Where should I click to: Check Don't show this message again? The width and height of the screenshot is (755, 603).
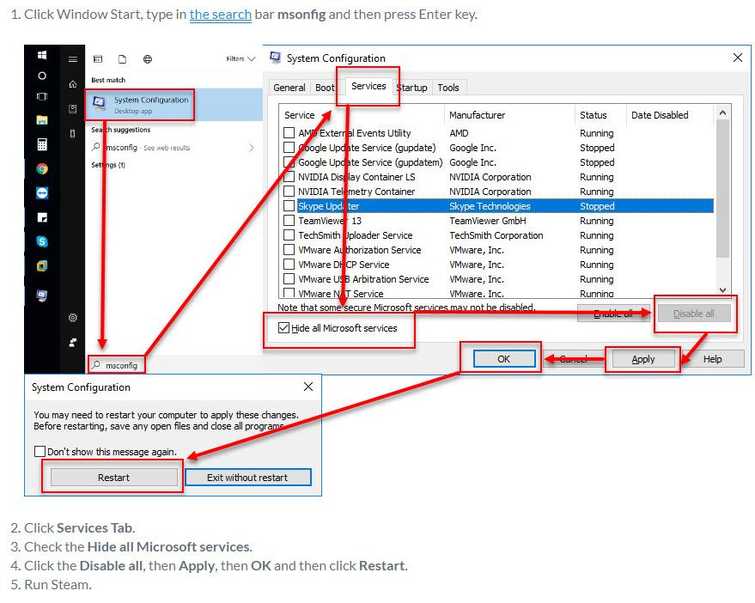click(x=39, y=451)
